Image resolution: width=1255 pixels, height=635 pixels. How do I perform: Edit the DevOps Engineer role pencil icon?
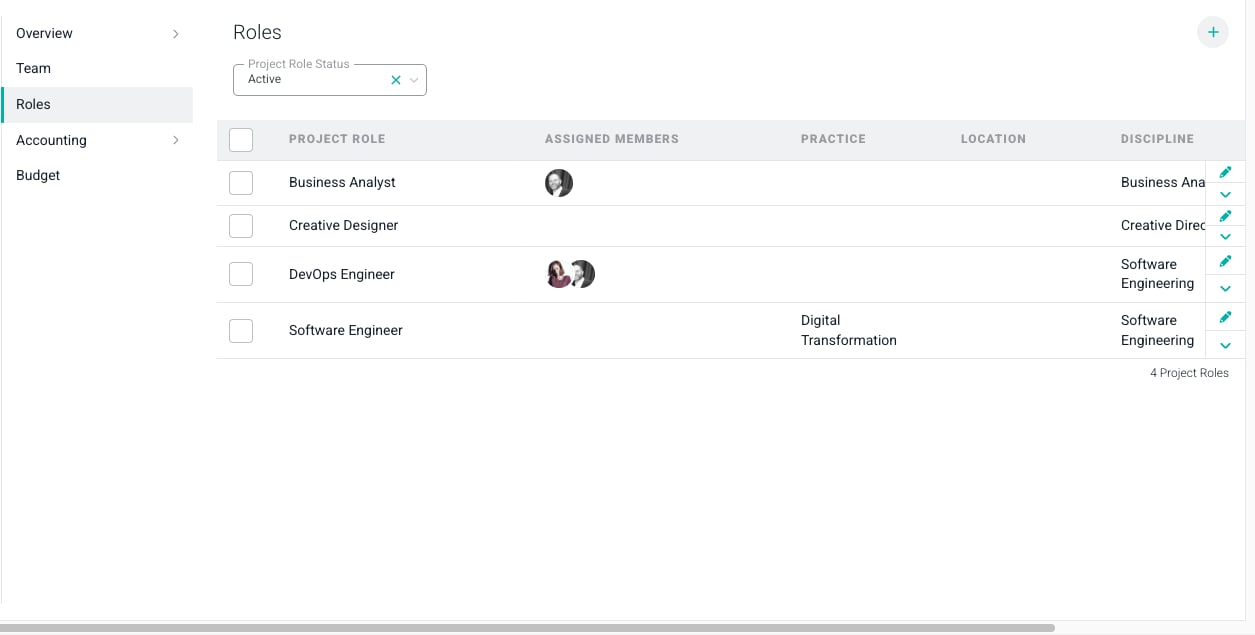click(1225, 261)
